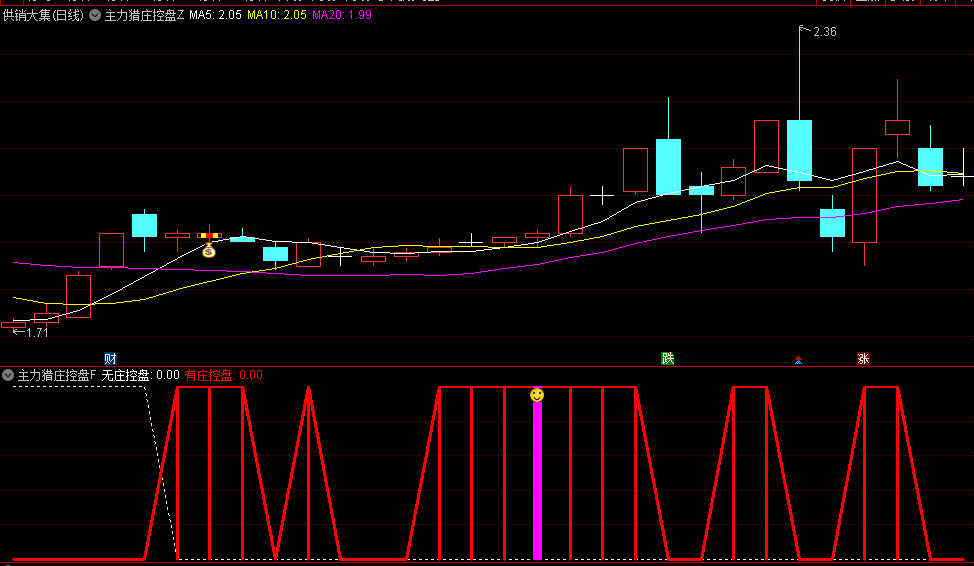
Task: Click the 2.36 high price annotation
Action: (824, 32)
